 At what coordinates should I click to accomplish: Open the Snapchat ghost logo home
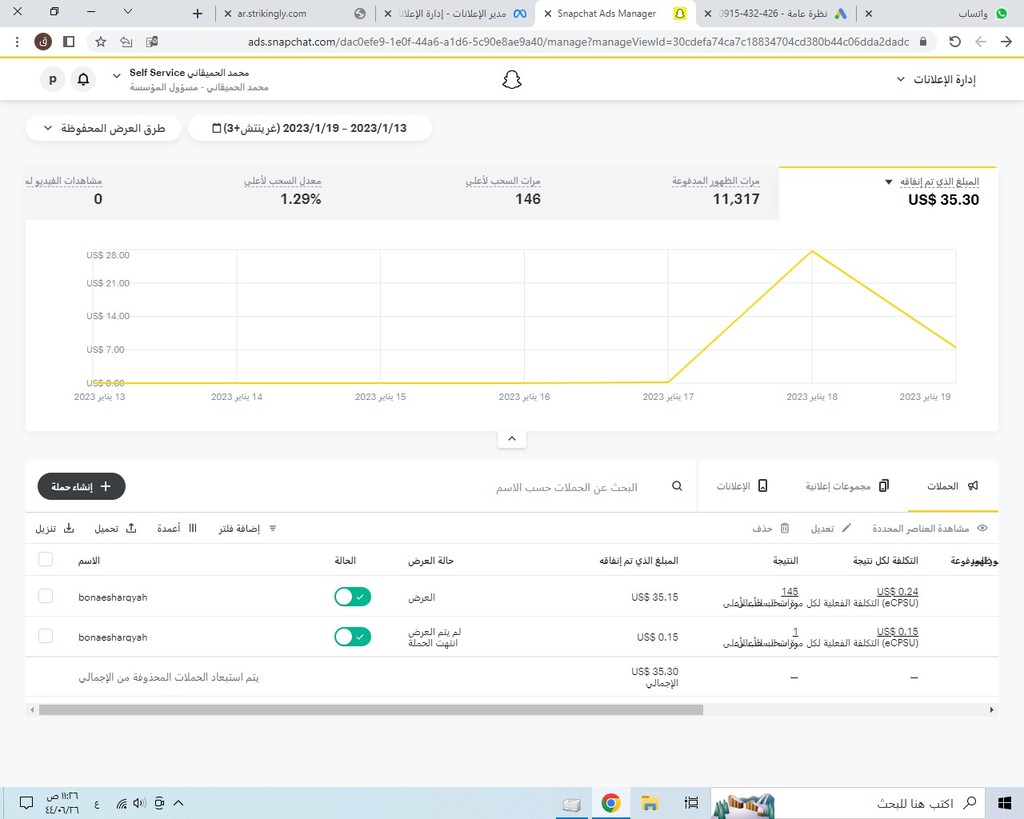[x=512, y=80]
